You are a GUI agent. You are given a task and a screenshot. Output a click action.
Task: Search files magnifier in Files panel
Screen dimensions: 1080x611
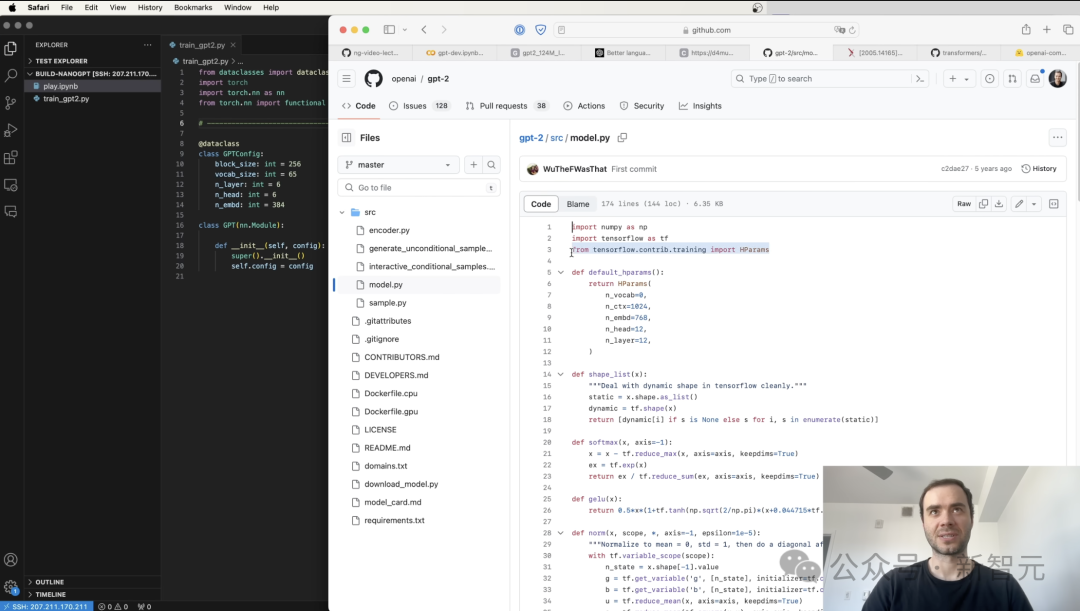coord(491,165)
